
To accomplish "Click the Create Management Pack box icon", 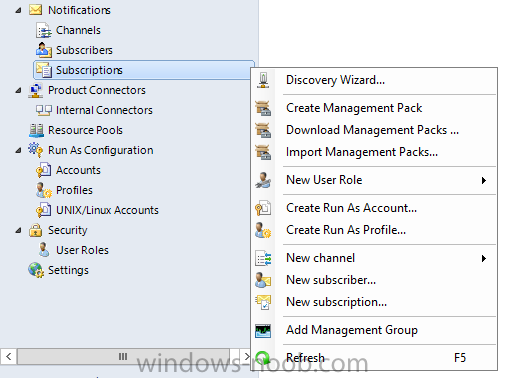I will point(263,108).
